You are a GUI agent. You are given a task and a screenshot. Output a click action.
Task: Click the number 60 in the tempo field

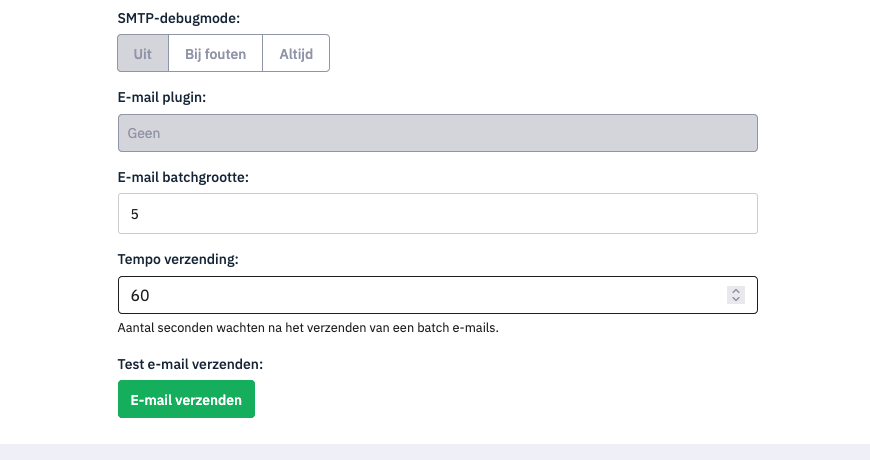tap(141, 295)
